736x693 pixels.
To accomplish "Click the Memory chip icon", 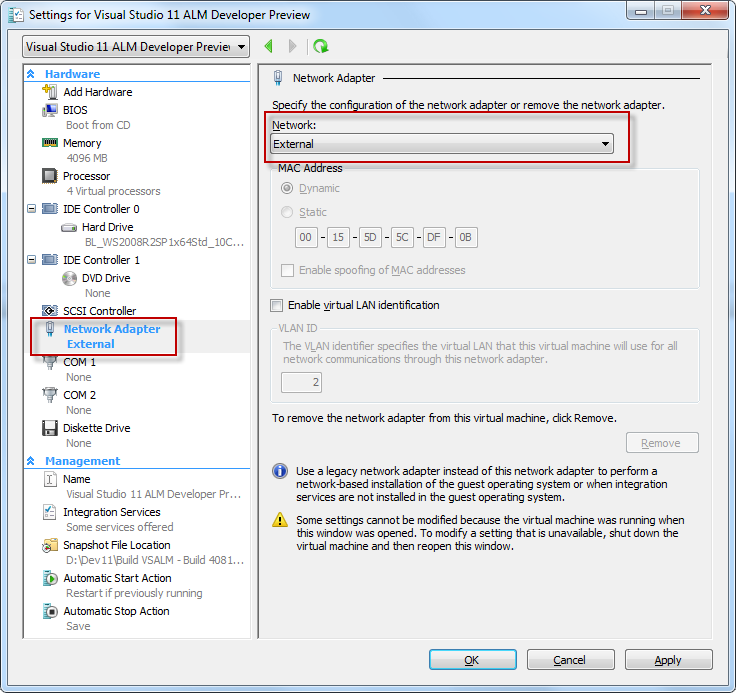I will [x=50, y=142].
